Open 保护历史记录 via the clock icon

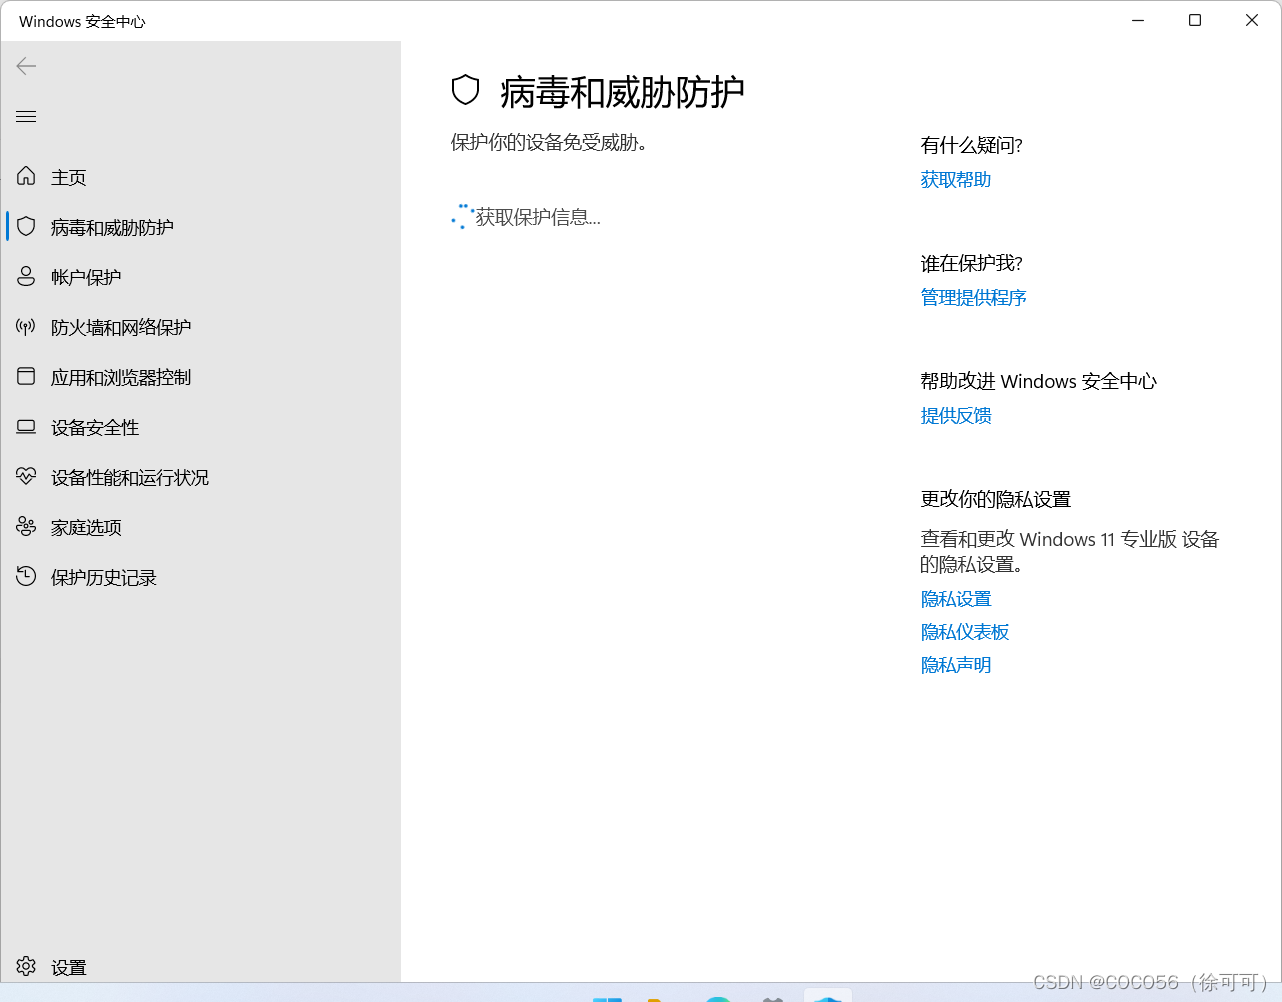coord(26,576)
